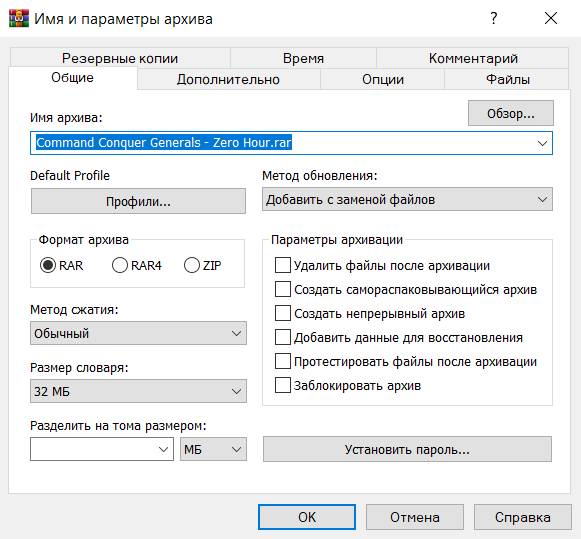
Task: Click the split volume size input field
Action: [94, 449]
